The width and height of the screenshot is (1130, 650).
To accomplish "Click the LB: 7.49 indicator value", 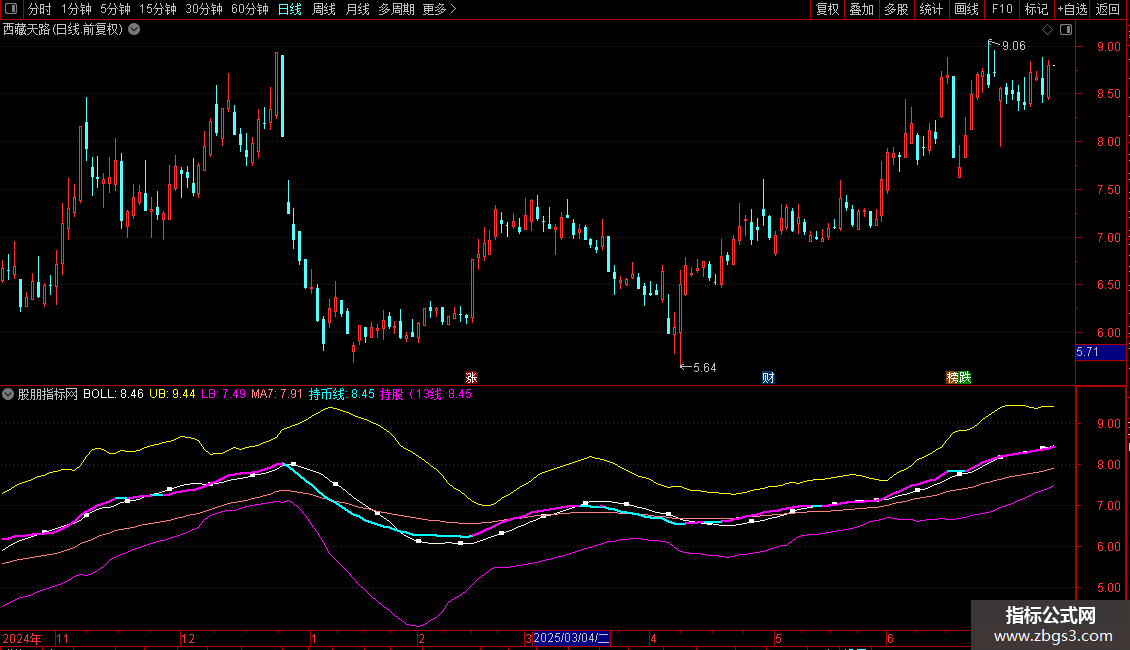I will tap(223, 394).
